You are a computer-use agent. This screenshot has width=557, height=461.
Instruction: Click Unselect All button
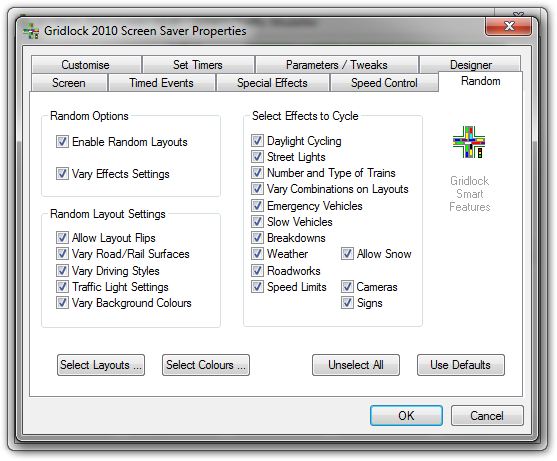tap(356, 365)
